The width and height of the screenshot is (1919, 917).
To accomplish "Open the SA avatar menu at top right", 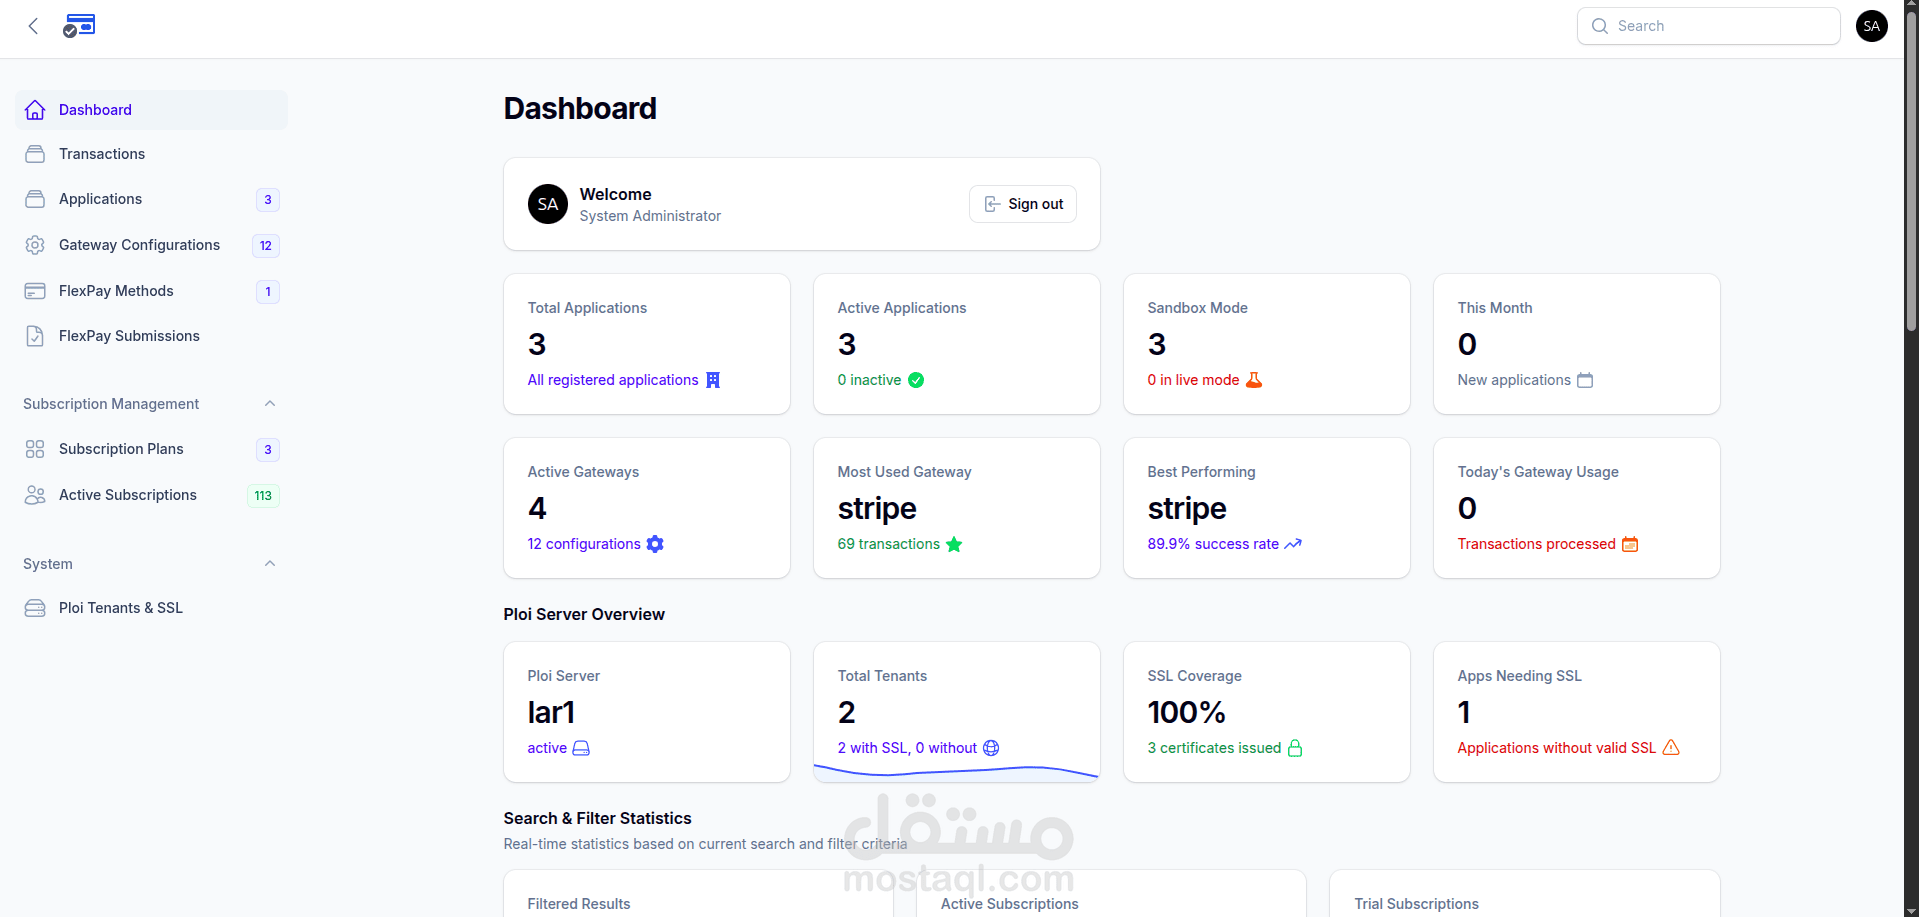I will click(1871, 26).
